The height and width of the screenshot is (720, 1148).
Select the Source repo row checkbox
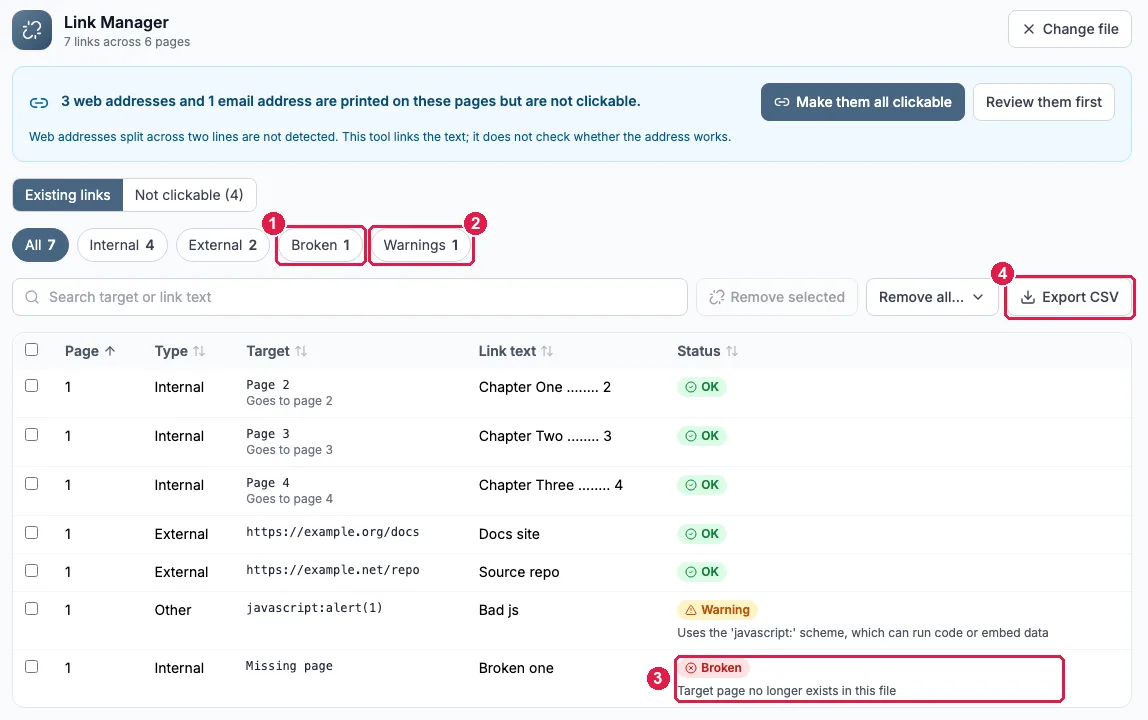click(31, 570)
